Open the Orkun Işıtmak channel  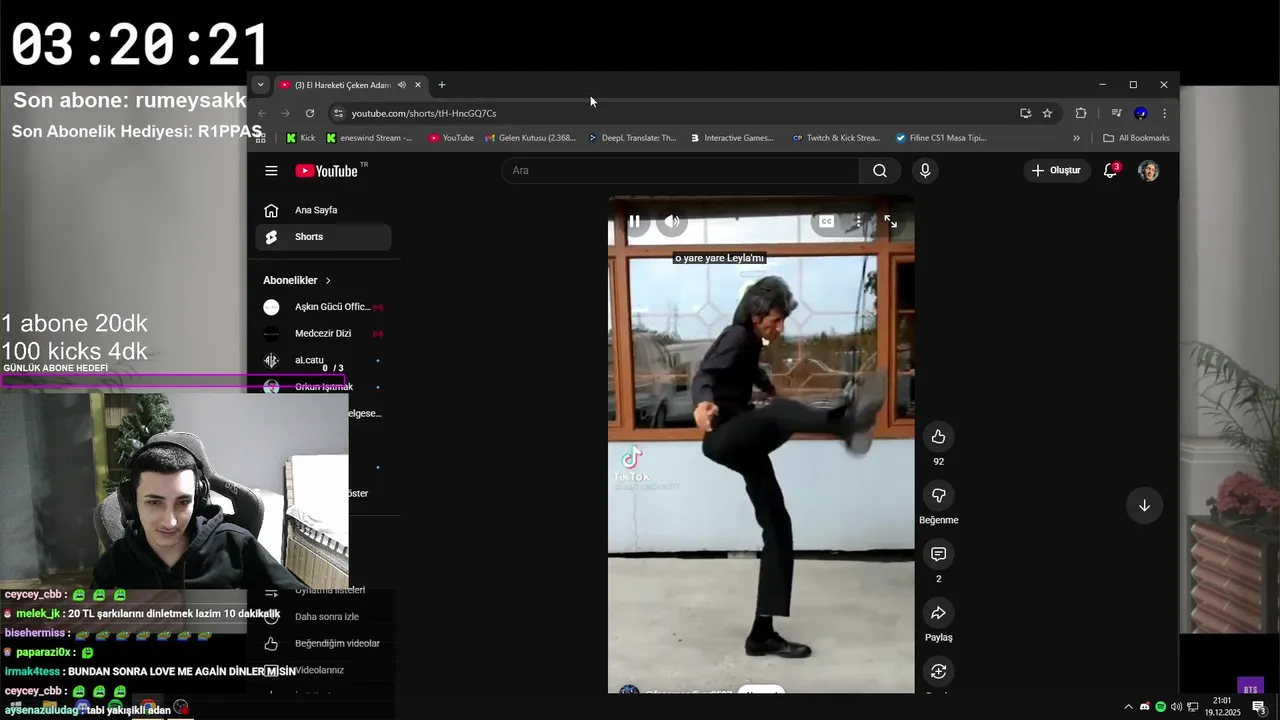point(323,387)
